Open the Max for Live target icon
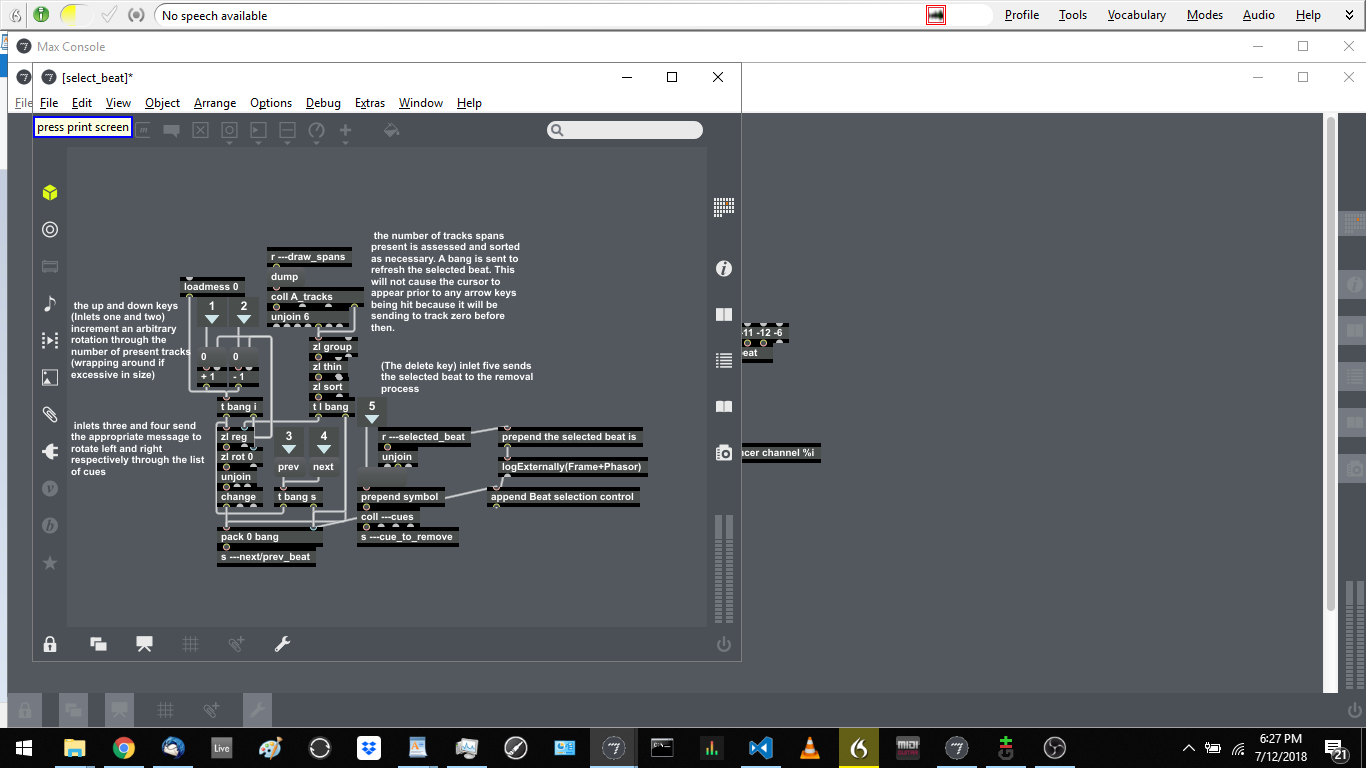This screenshot has width=1366, height=768. 50,229
